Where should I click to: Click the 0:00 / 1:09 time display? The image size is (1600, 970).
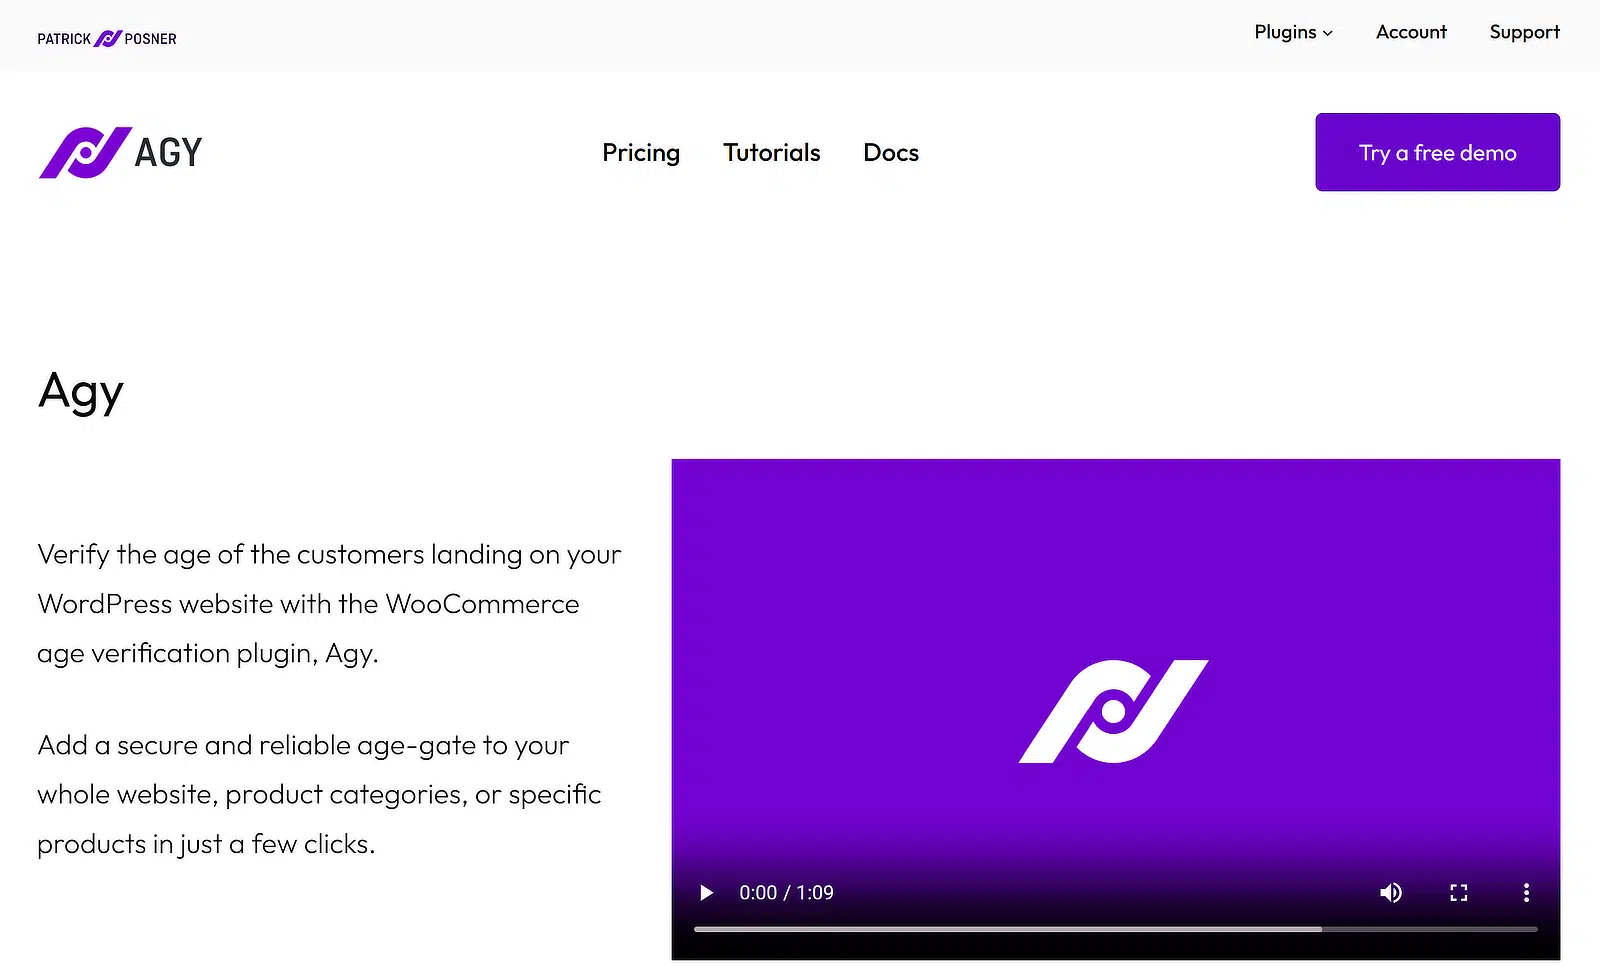[x=786, y=892]
